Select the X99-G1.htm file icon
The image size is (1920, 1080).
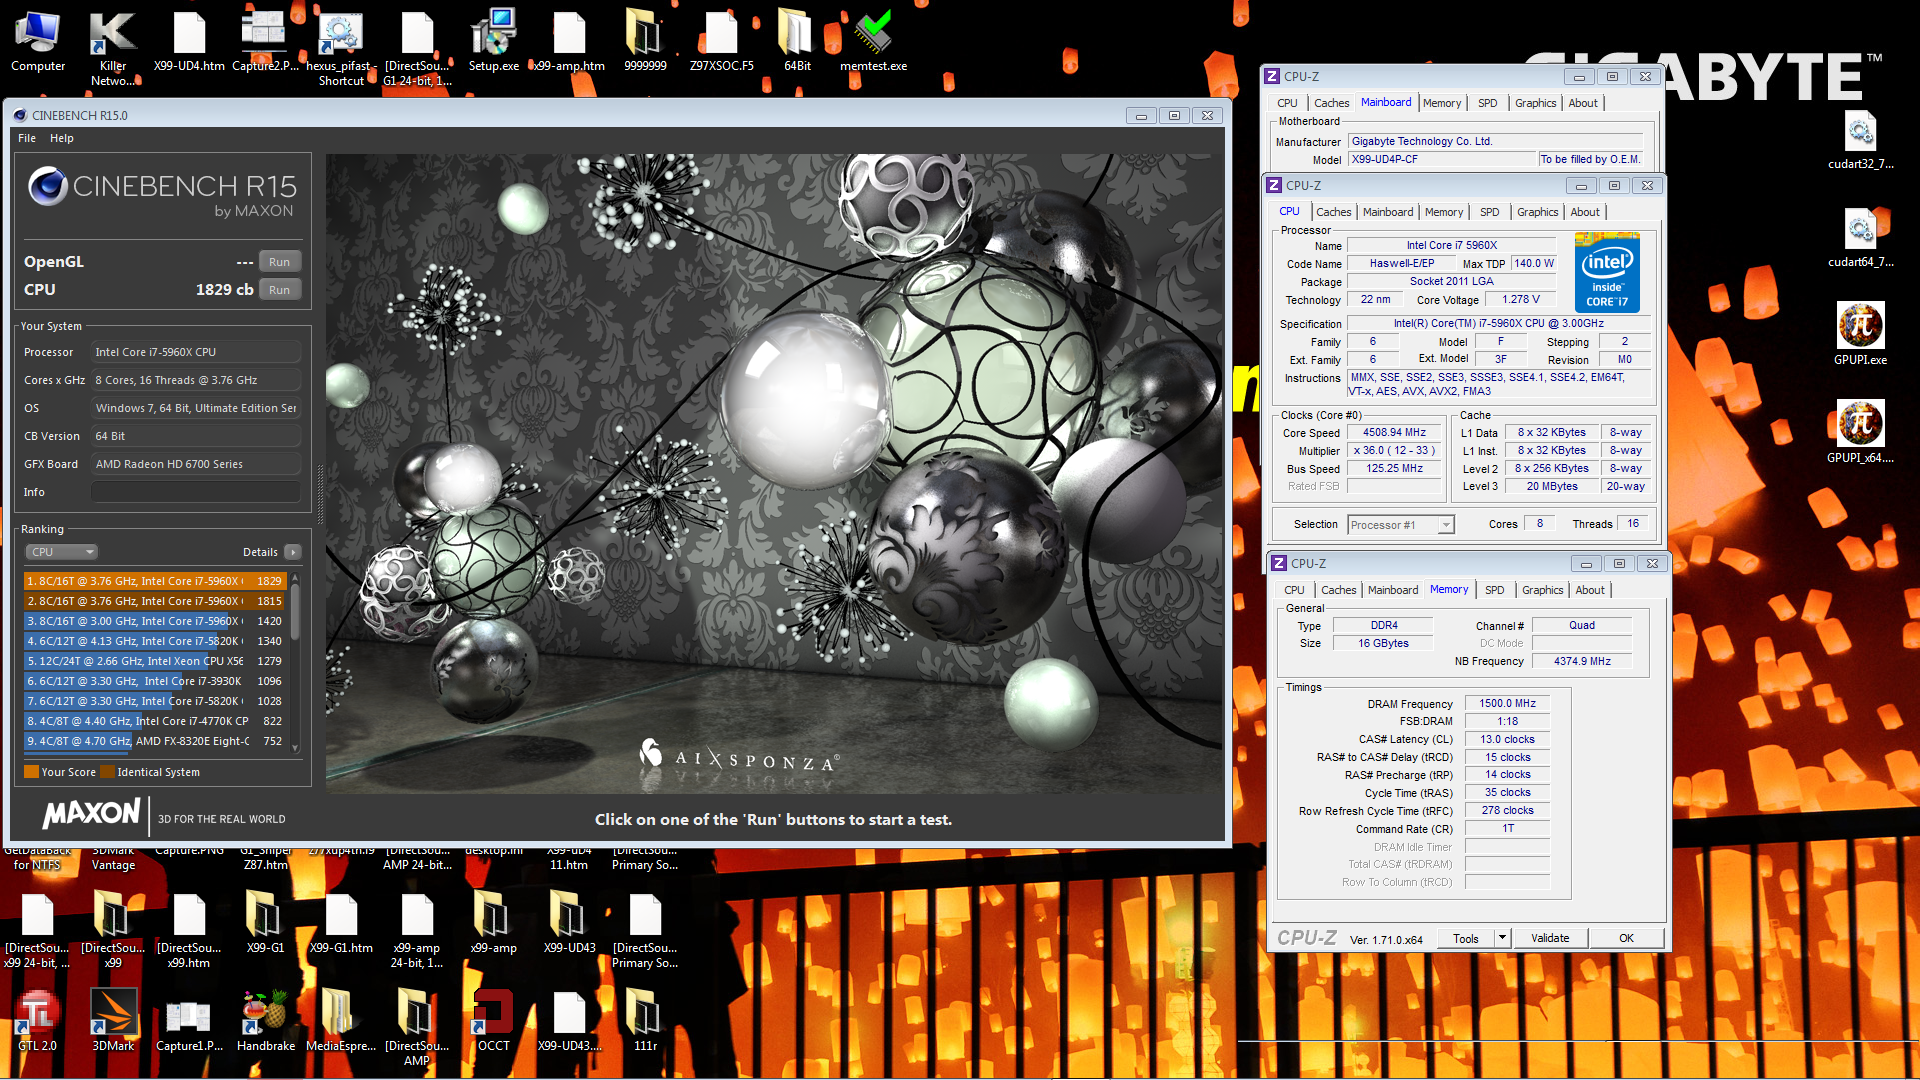(341, 922)
